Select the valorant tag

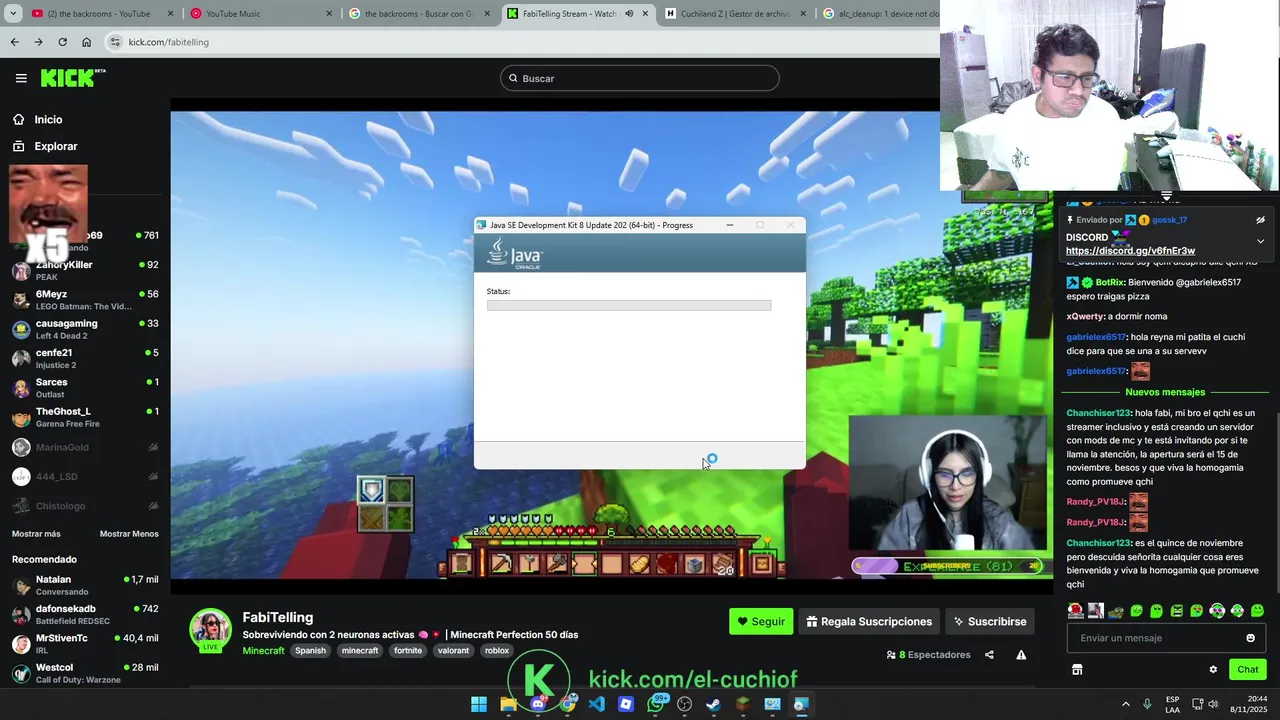click(x=453, y=651)
